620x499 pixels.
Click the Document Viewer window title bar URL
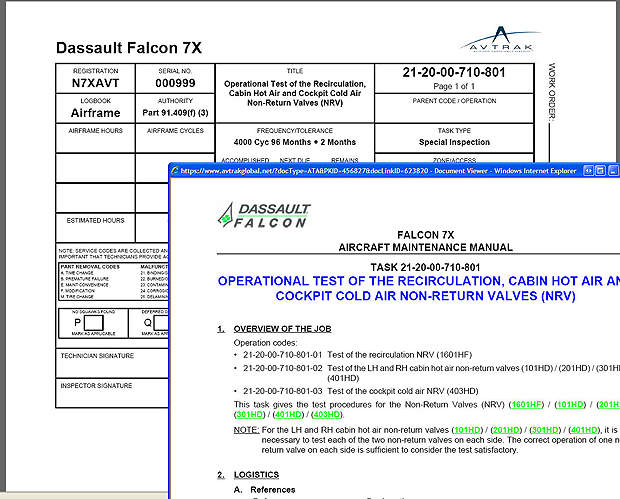pyautogui.click(x=304, y=171)
